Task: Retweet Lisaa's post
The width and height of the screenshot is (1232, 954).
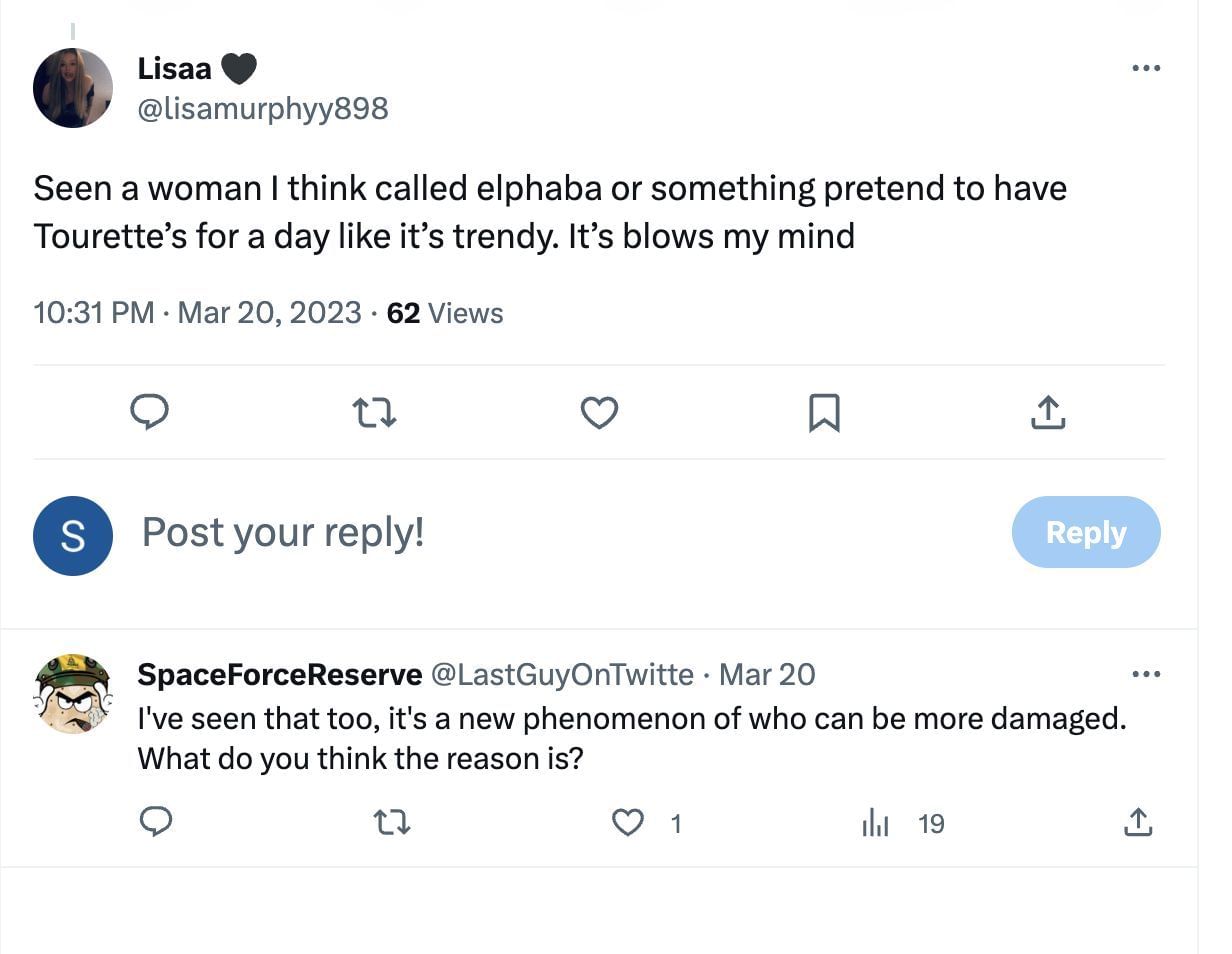Action: tap(374, 412)
